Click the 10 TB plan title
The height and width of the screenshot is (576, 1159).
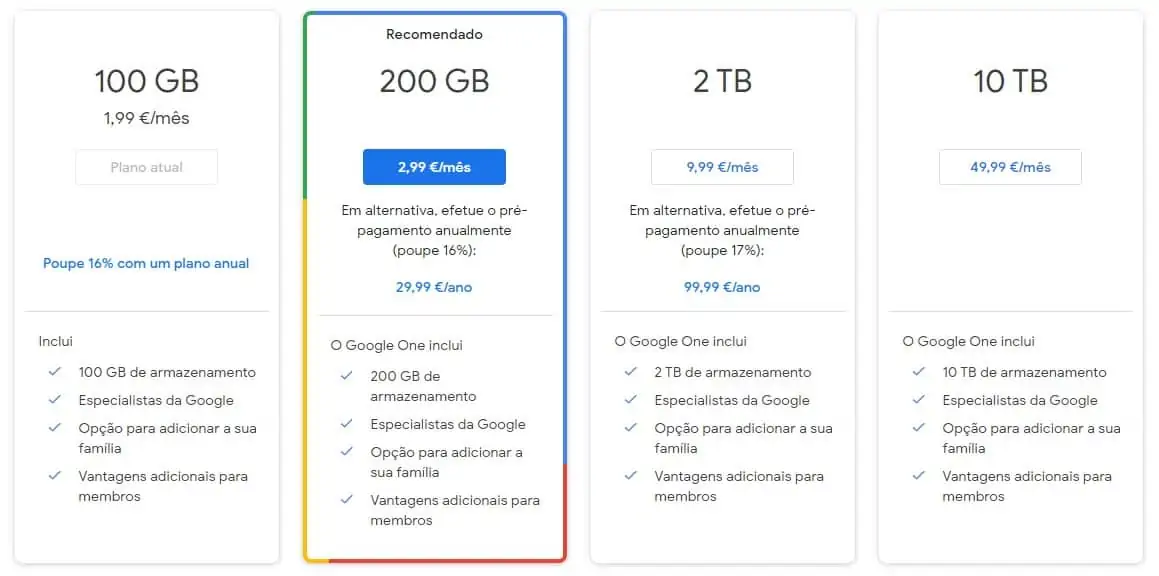point(1010,81)
